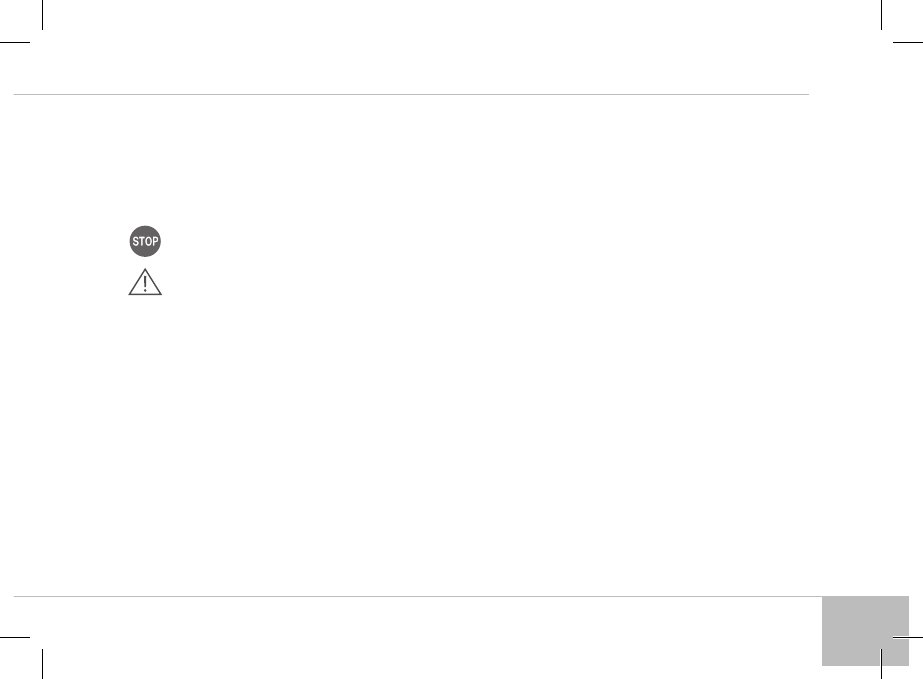
Task: Click the top-right vertical crop mark
Action: click(x=880, y=15)
